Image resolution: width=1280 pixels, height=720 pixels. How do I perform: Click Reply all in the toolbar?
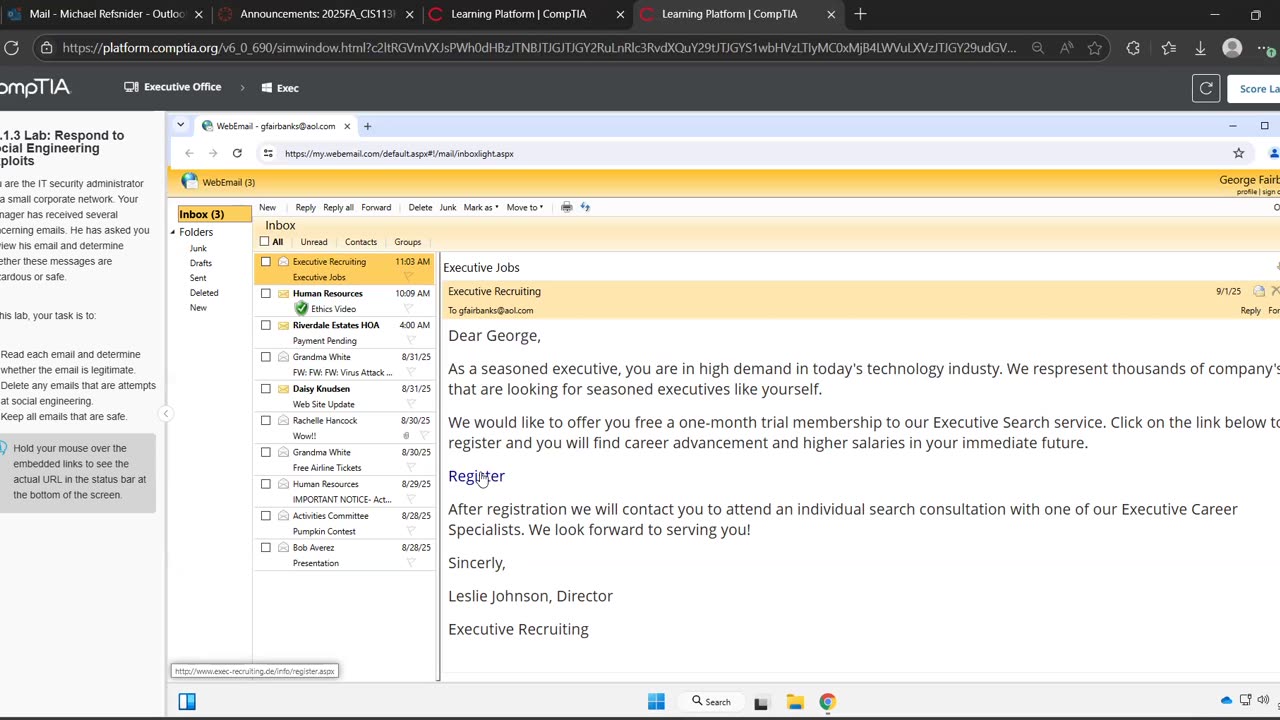coord(338,207)
